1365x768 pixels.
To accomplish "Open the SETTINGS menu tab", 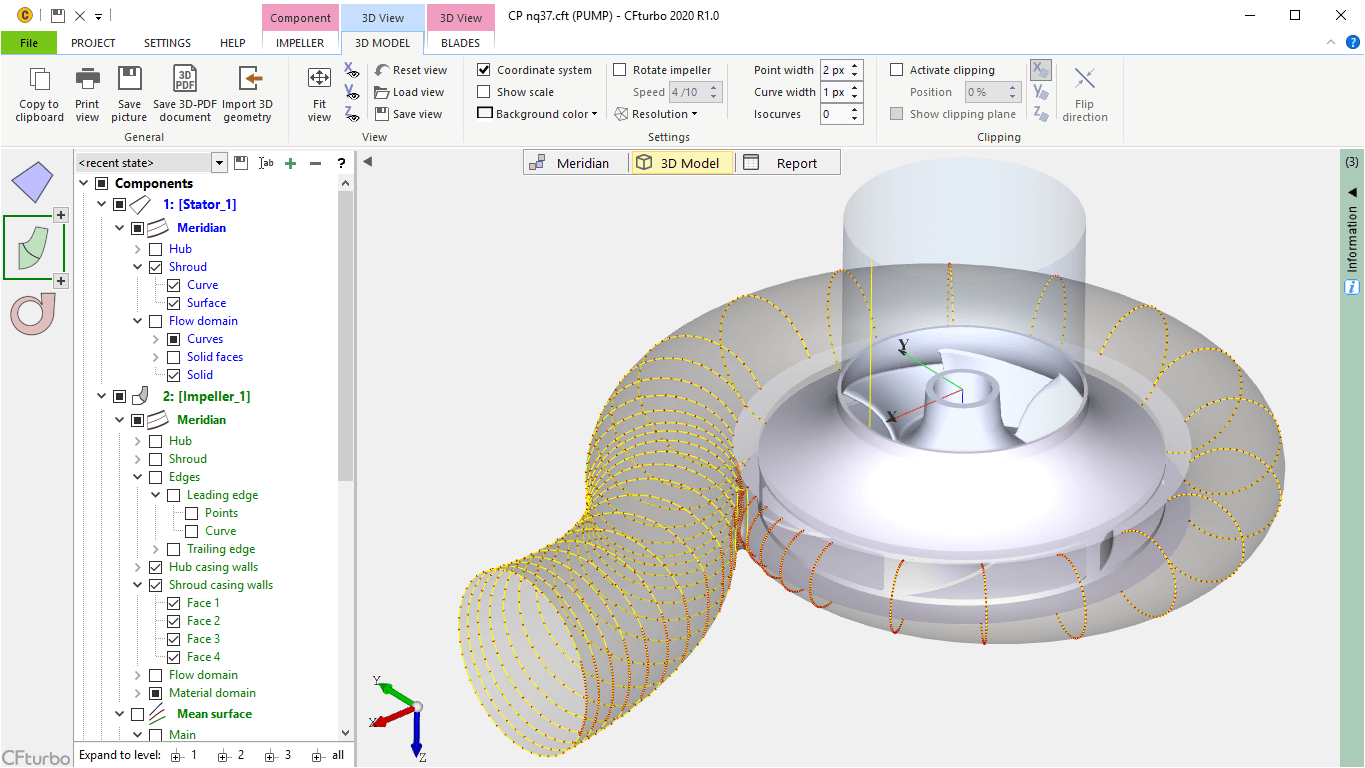I will [167, 43].
